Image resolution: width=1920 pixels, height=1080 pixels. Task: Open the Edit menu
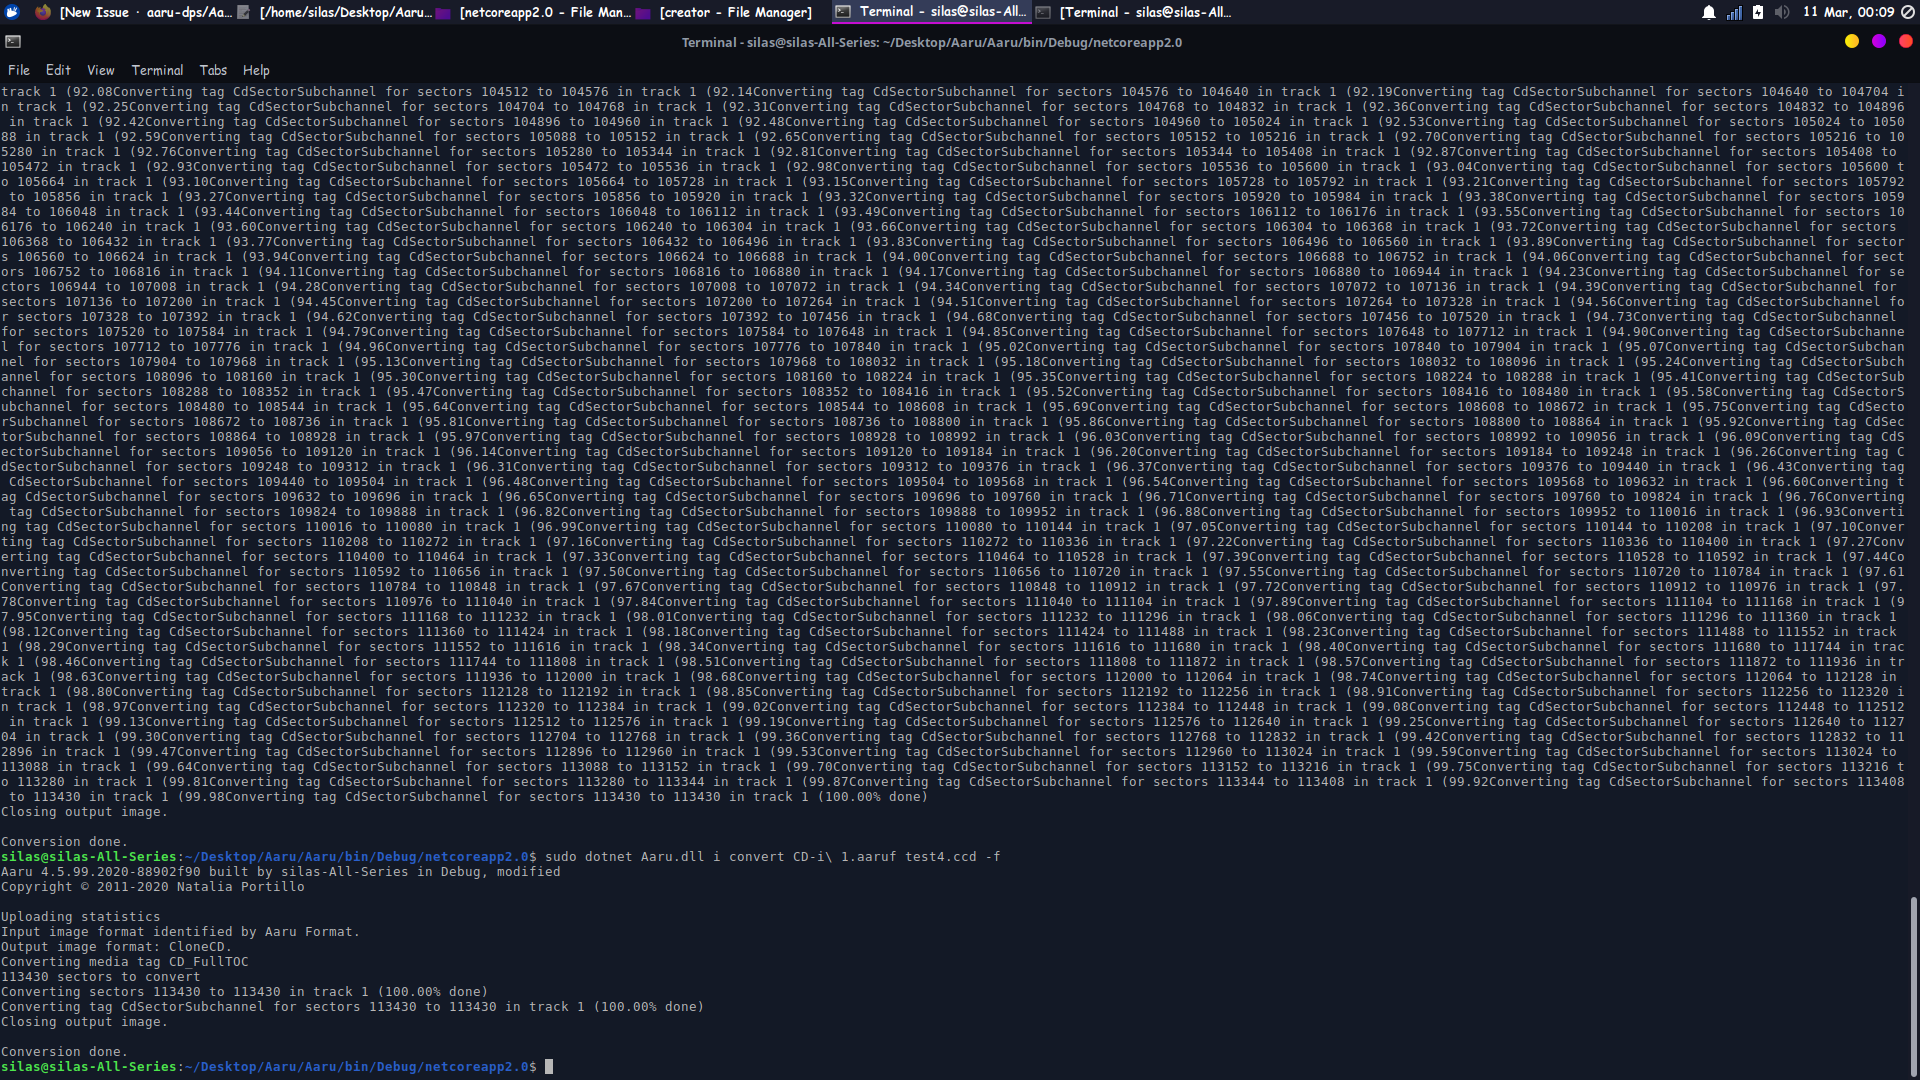click(x=58, y=70)
